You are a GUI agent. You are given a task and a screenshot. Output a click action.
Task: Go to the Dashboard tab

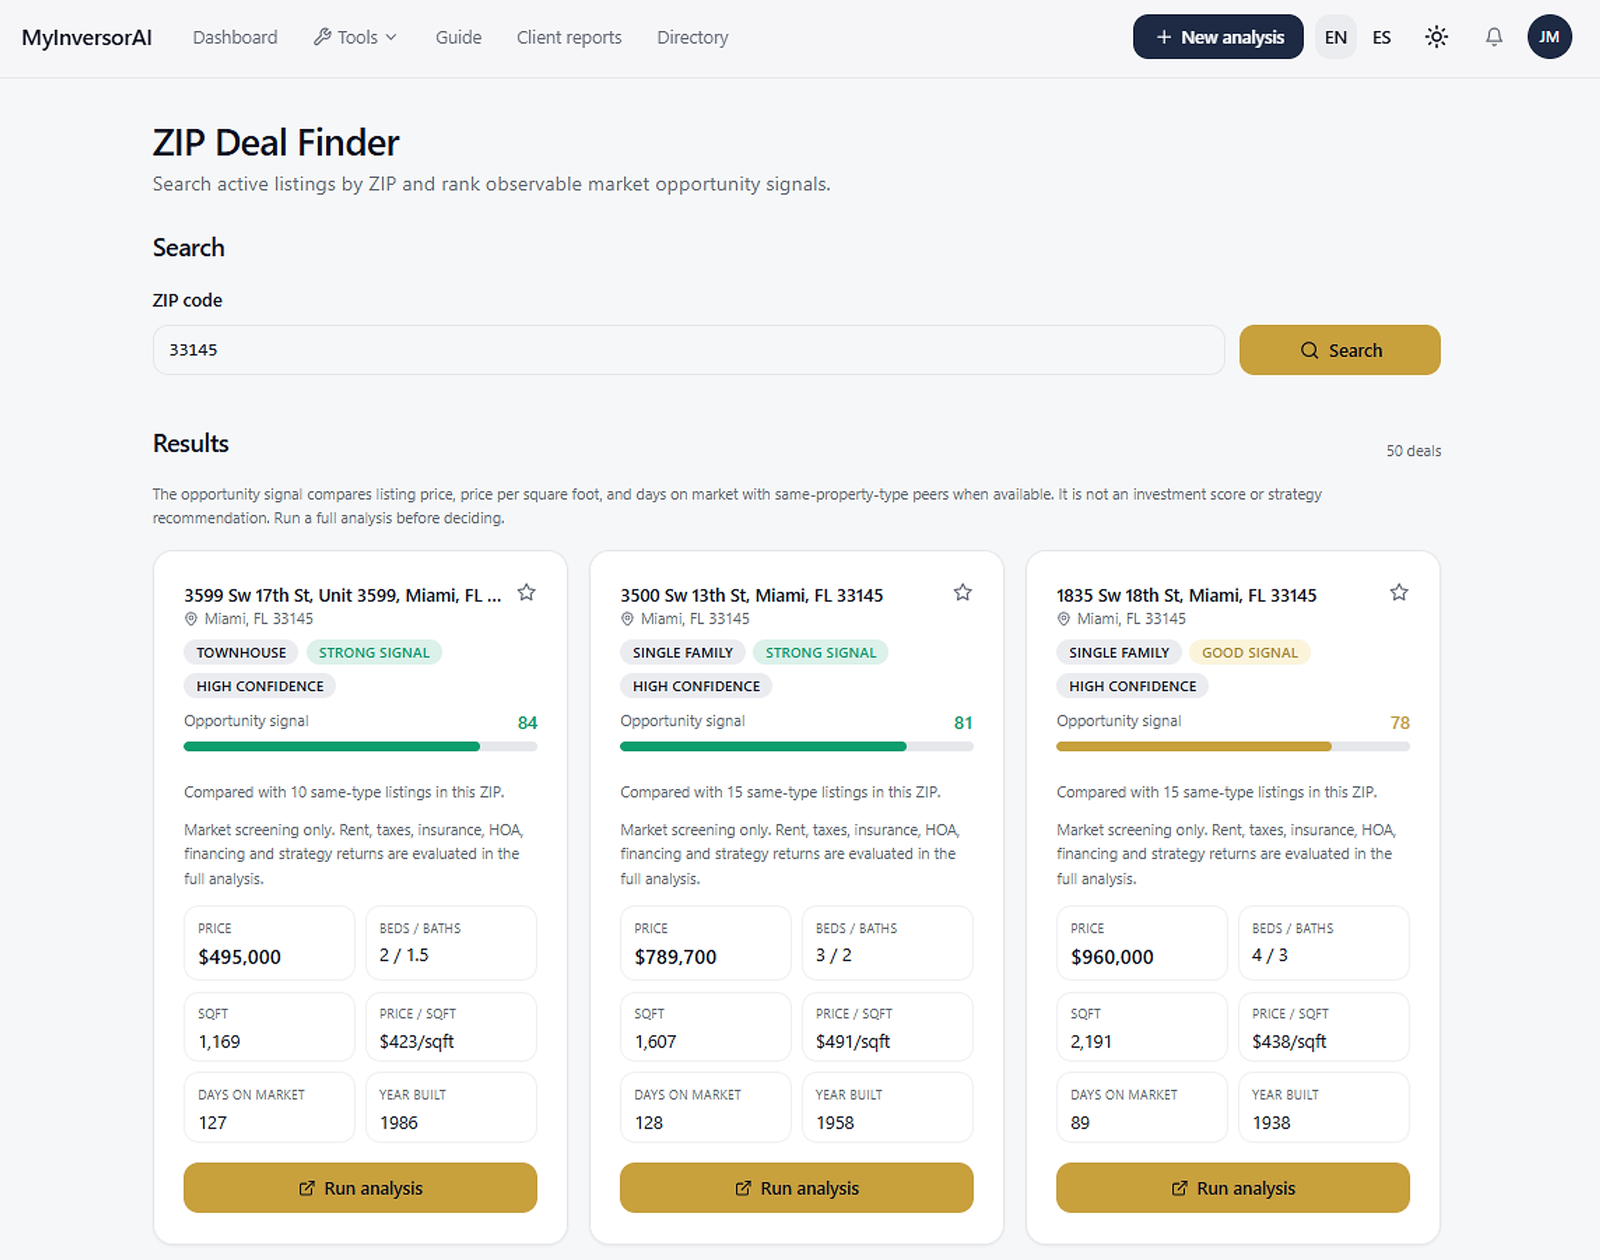pos(235,37)
